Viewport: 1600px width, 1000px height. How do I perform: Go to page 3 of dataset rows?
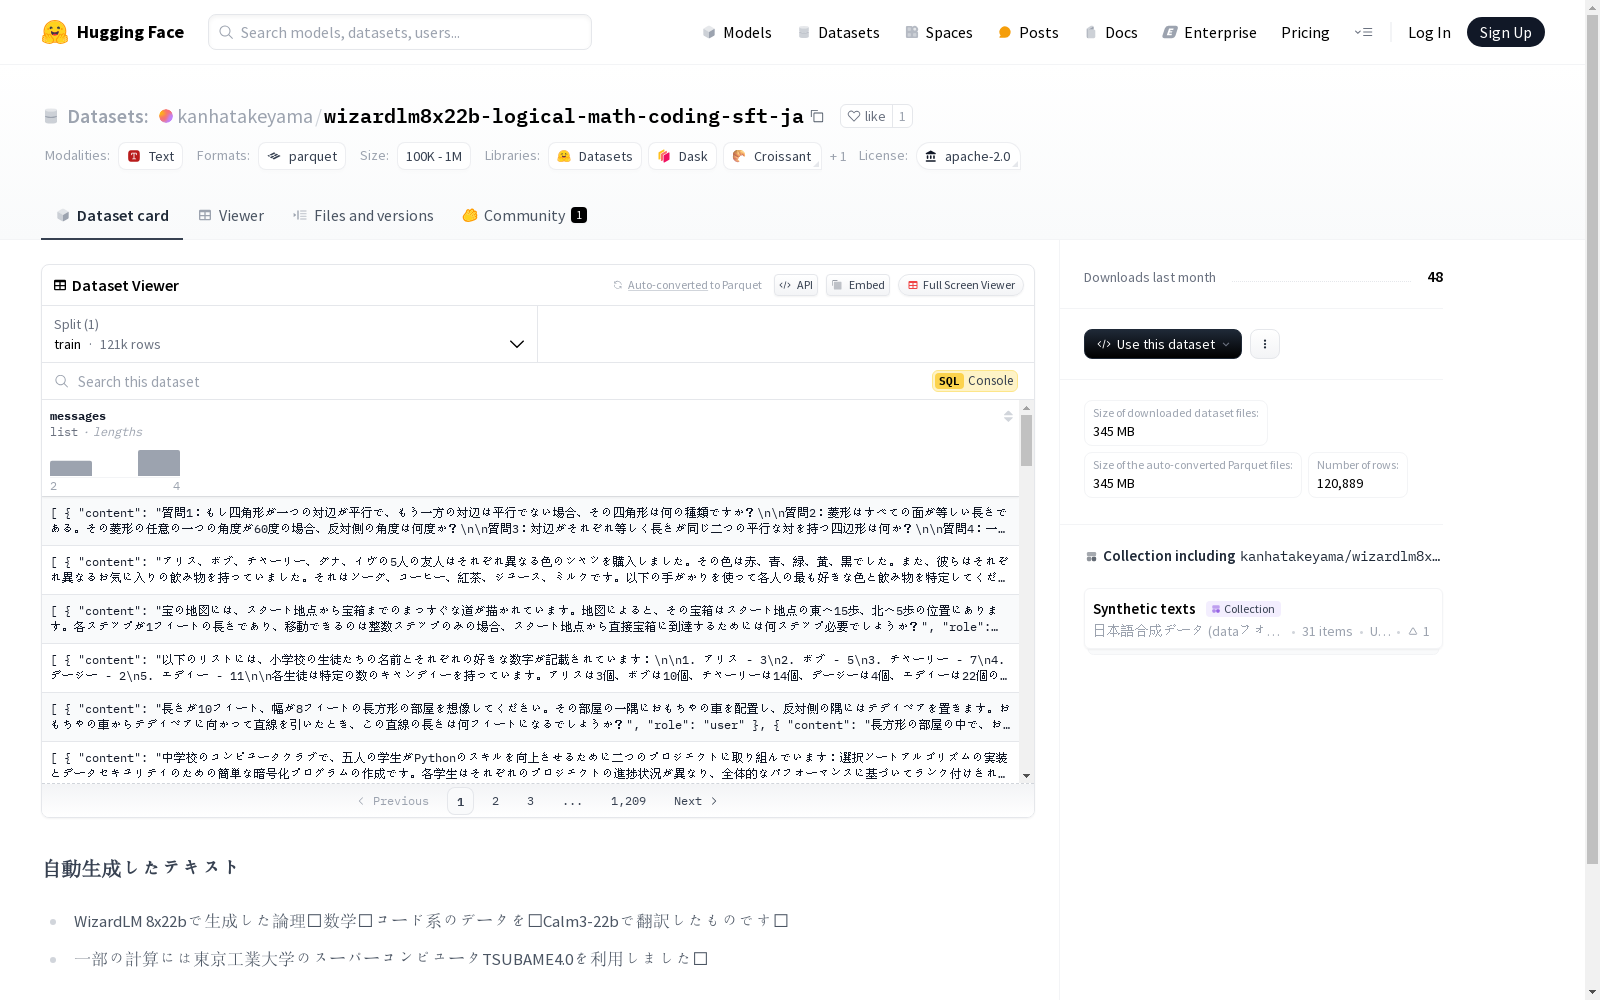coord(530,801)
